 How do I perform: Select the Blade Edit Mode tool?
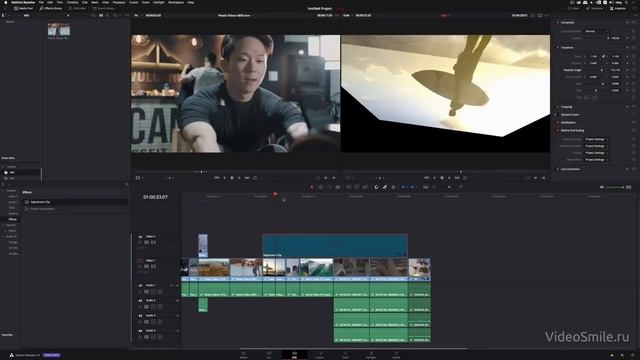coord(338,187)
